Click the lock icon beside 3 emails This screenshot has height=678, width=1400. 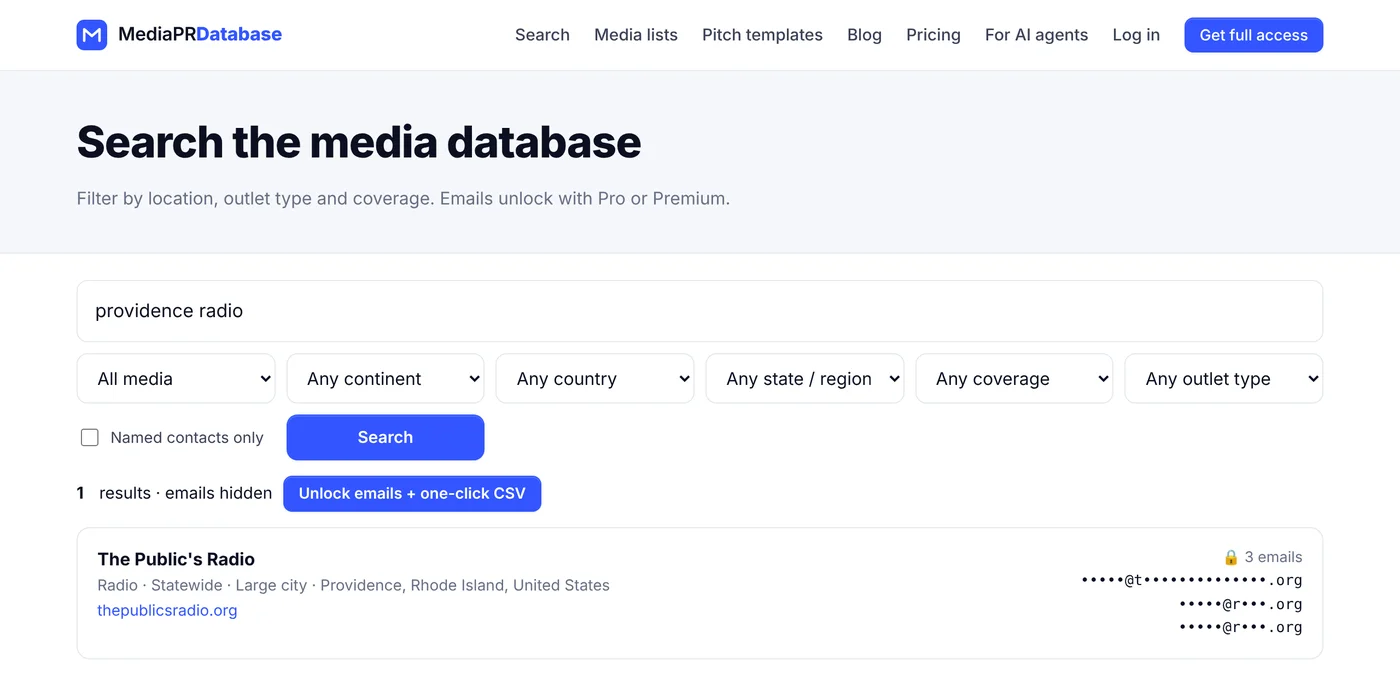pos(1231,557)
